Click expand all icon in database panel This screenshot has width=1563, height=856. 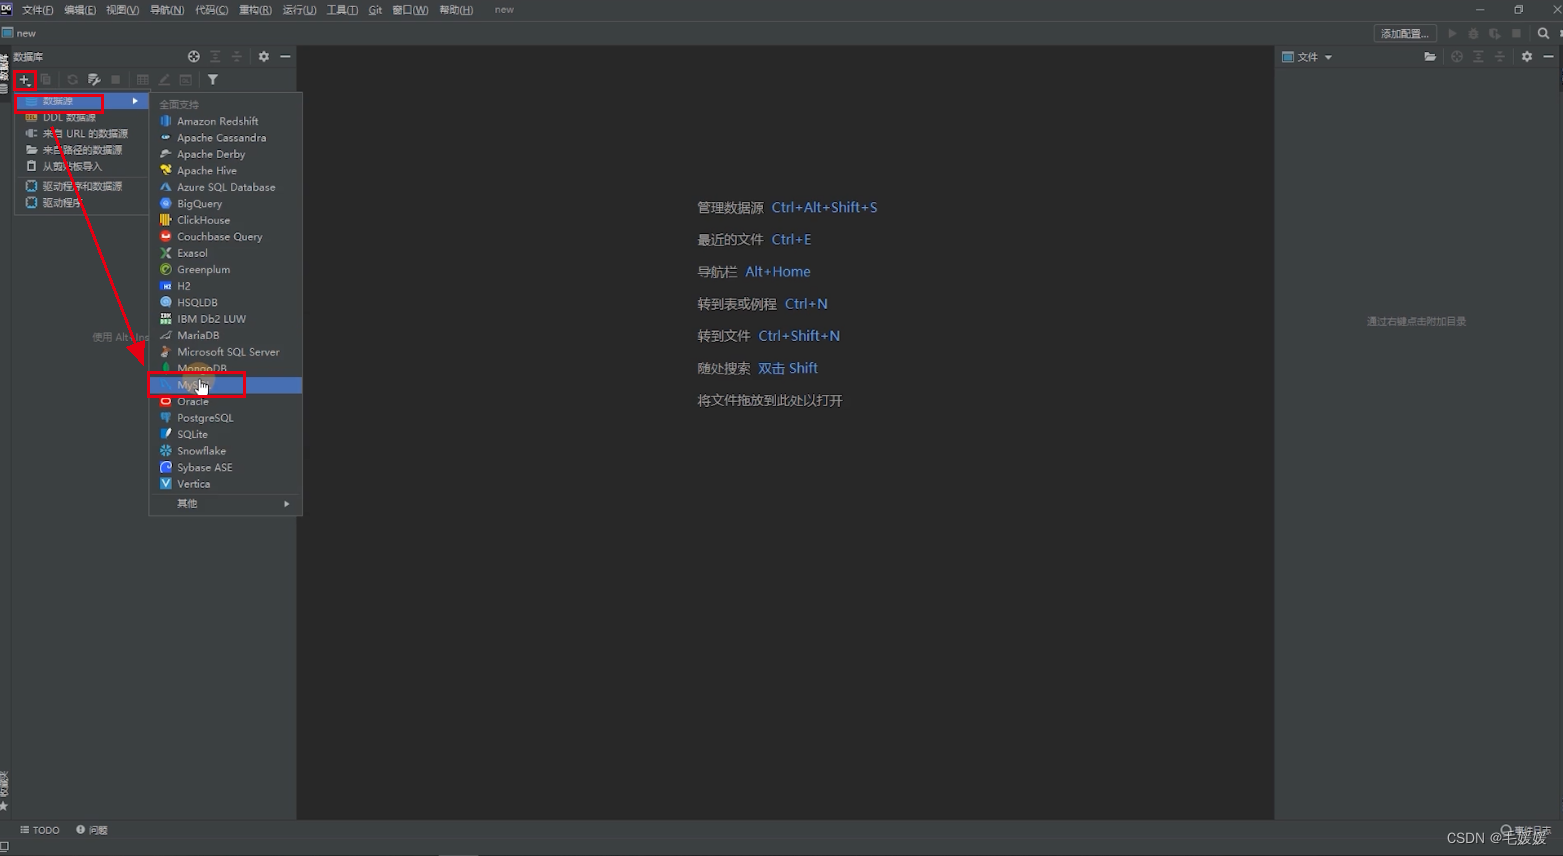click(215, 57)
